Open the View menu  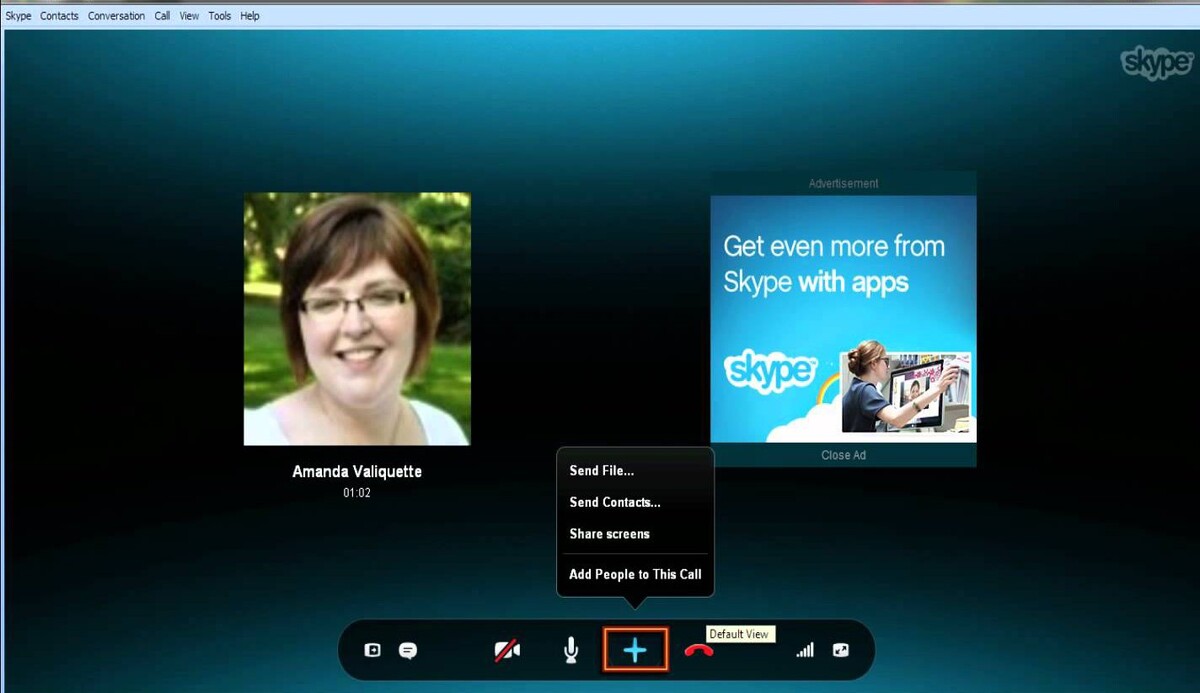(x=189, y=16)
